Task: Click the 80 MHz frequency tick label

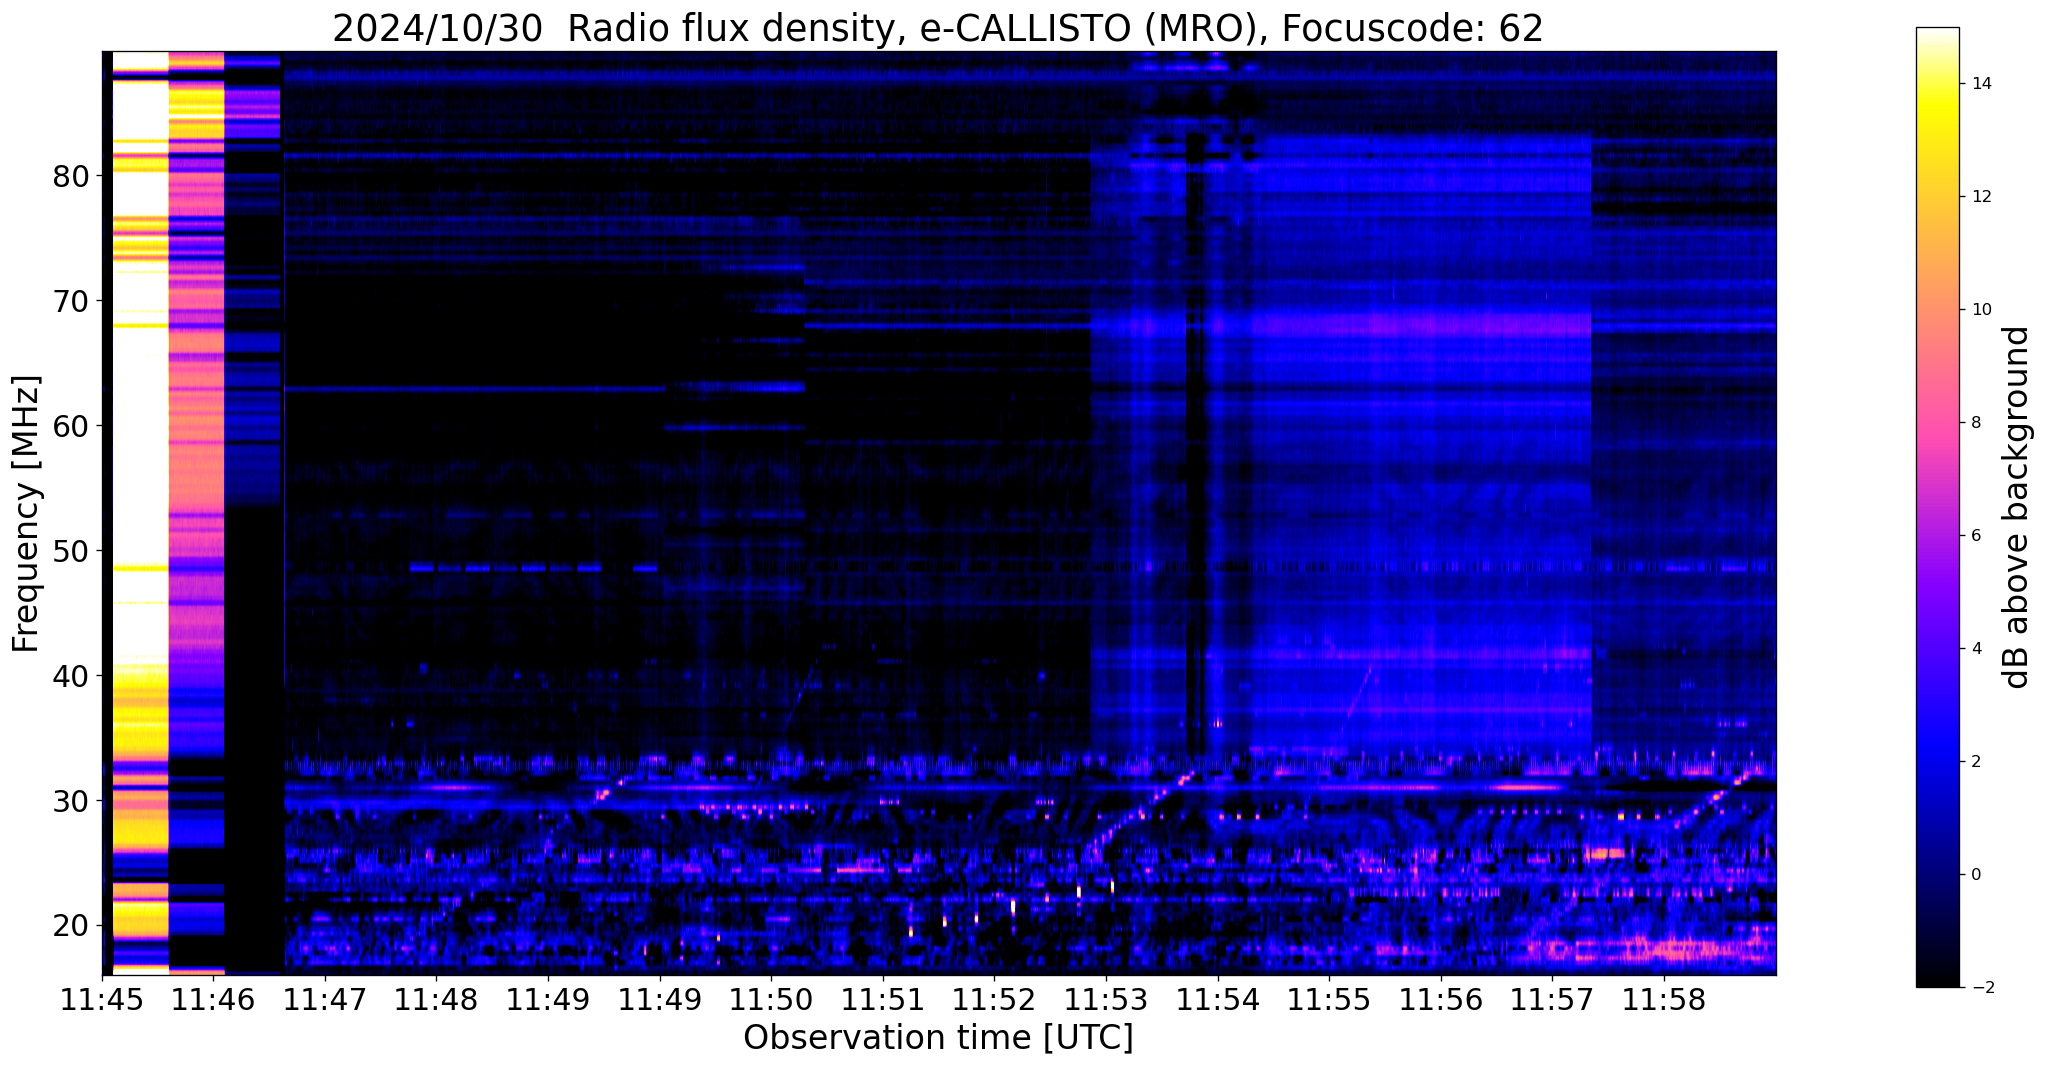Action: [70, 176]
